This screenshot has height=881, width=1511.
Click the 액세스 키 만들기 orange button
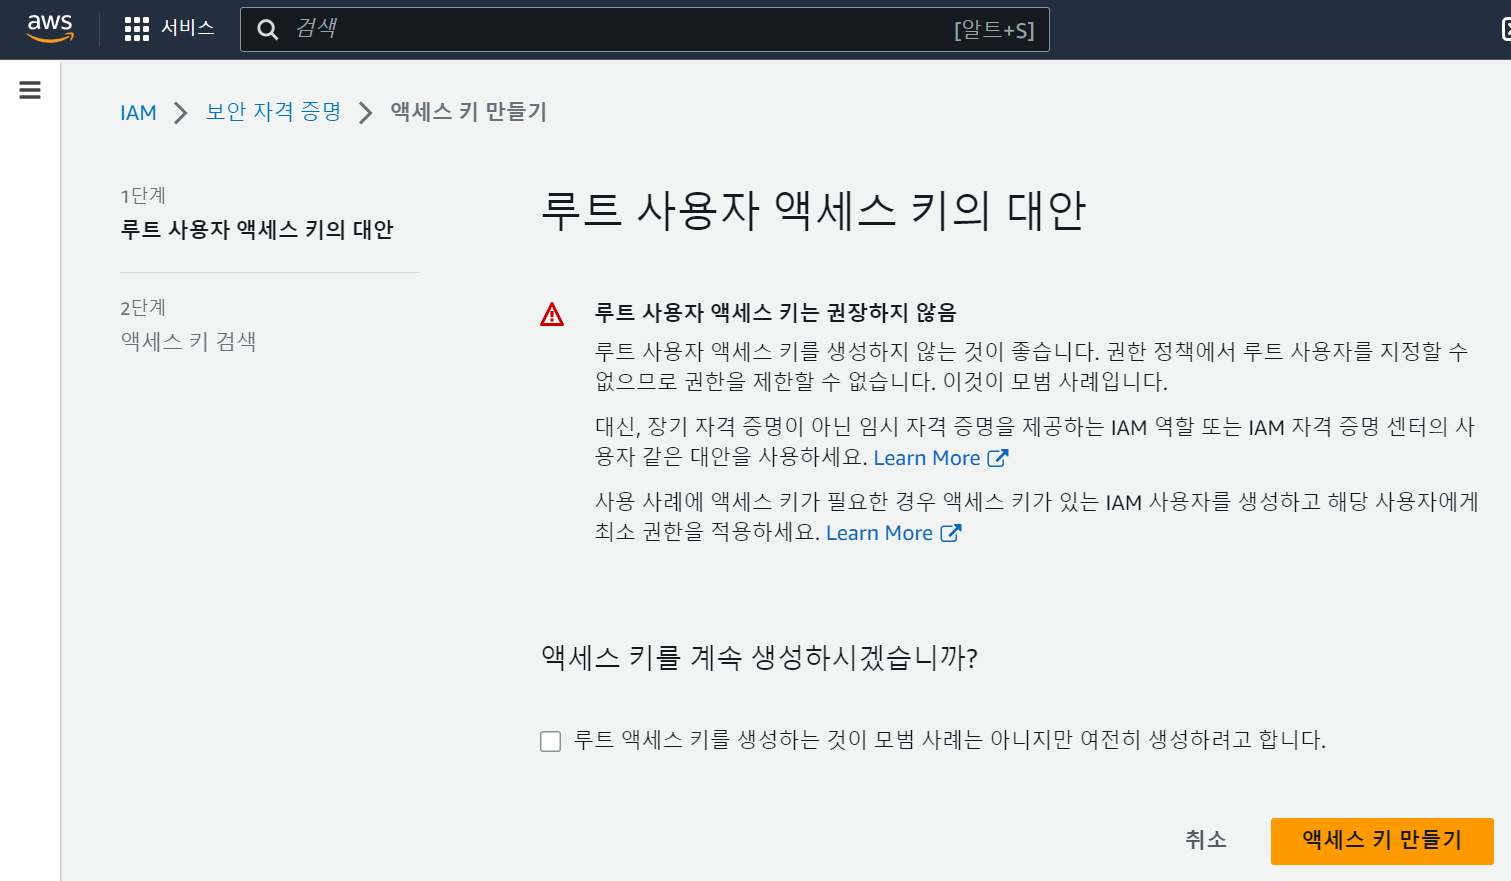point(1382,841)
